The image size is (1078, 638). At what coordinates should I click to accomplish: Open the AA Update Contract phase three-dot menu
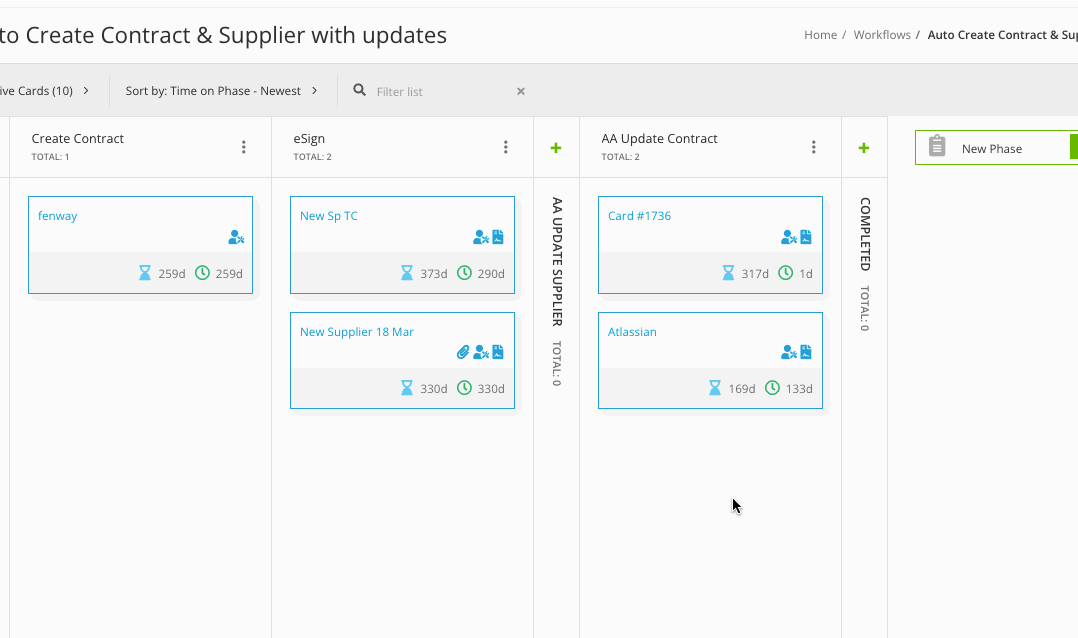click(x=813, y=147)
